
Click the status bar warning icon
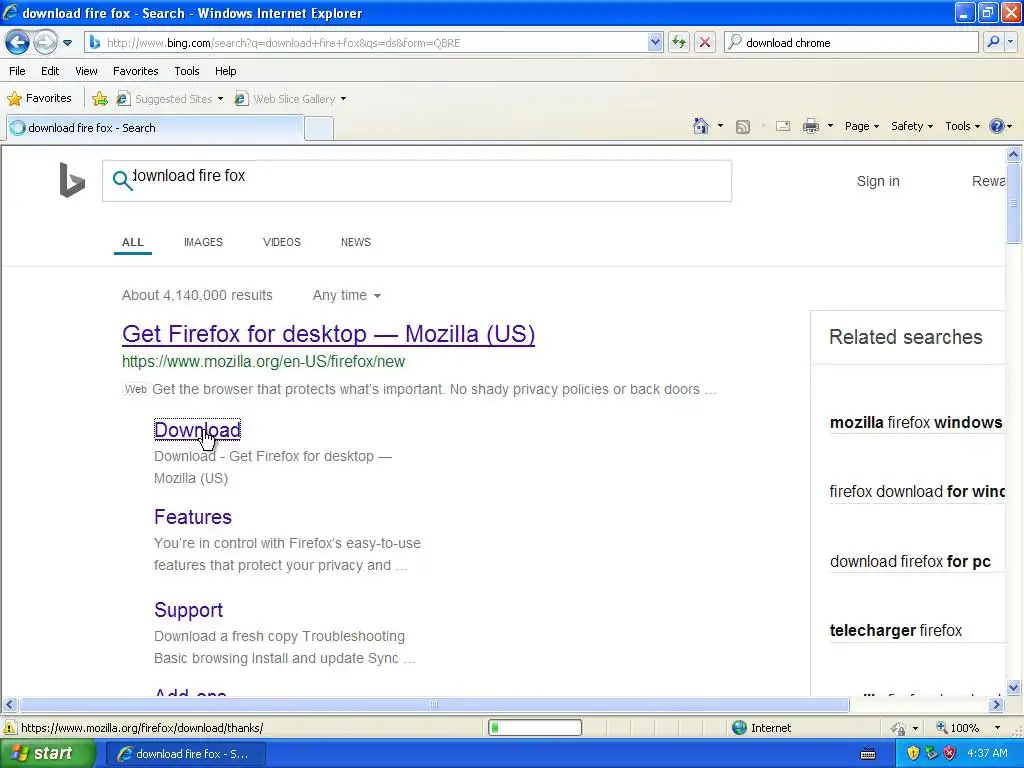click(10, 728)
